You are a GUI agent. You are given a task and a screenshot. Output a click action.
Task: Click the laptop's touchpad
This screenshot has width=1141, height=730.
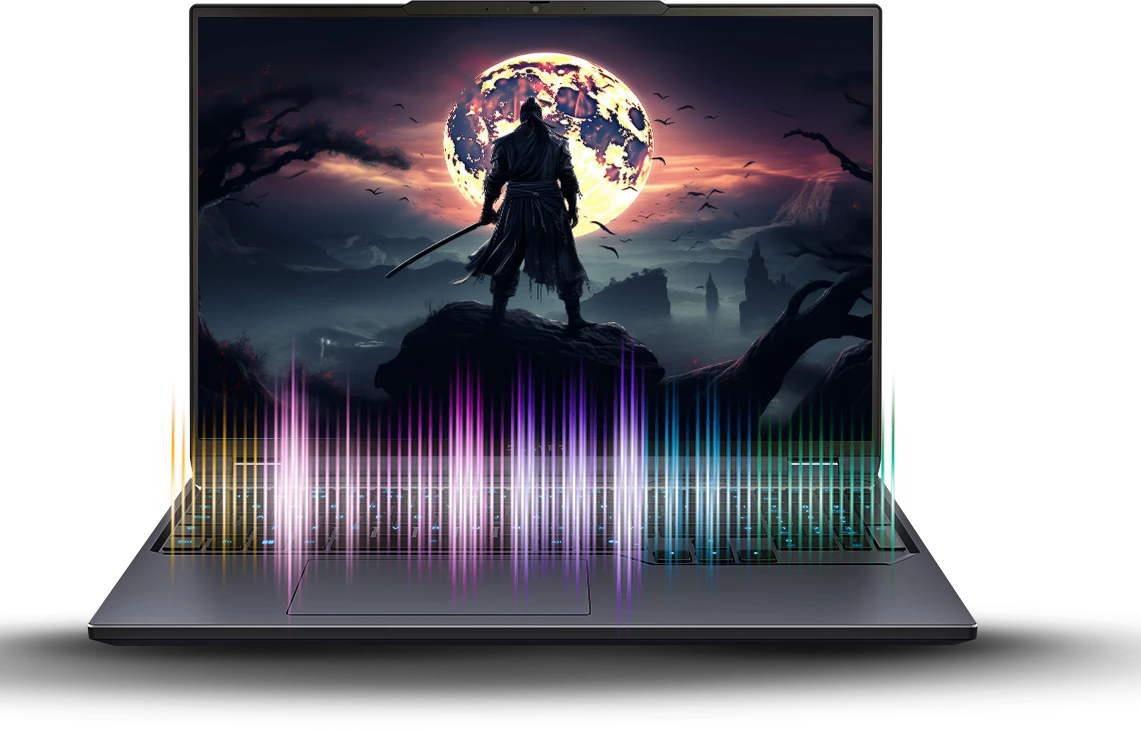click(x=438, y=587)
